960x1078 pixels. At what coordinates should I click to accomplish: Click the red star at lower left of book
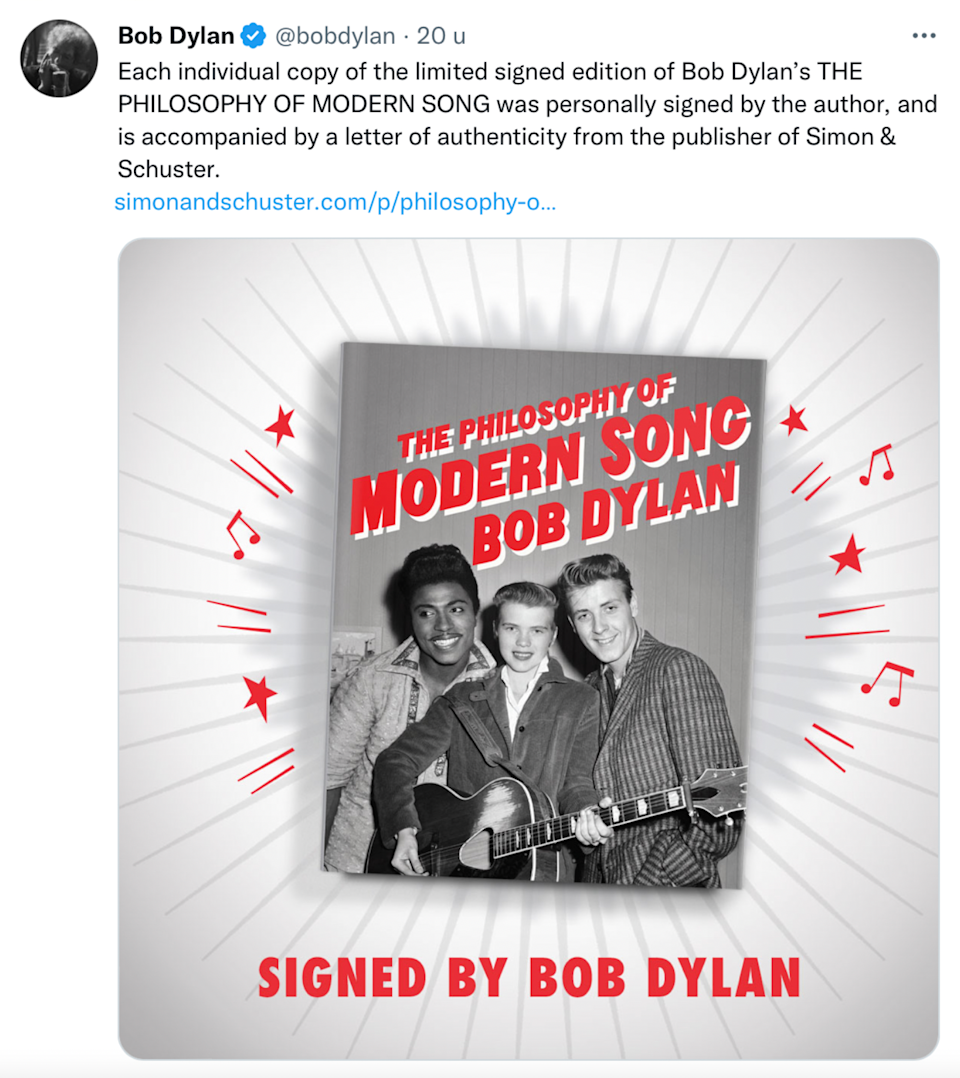(x=260, y=695)
